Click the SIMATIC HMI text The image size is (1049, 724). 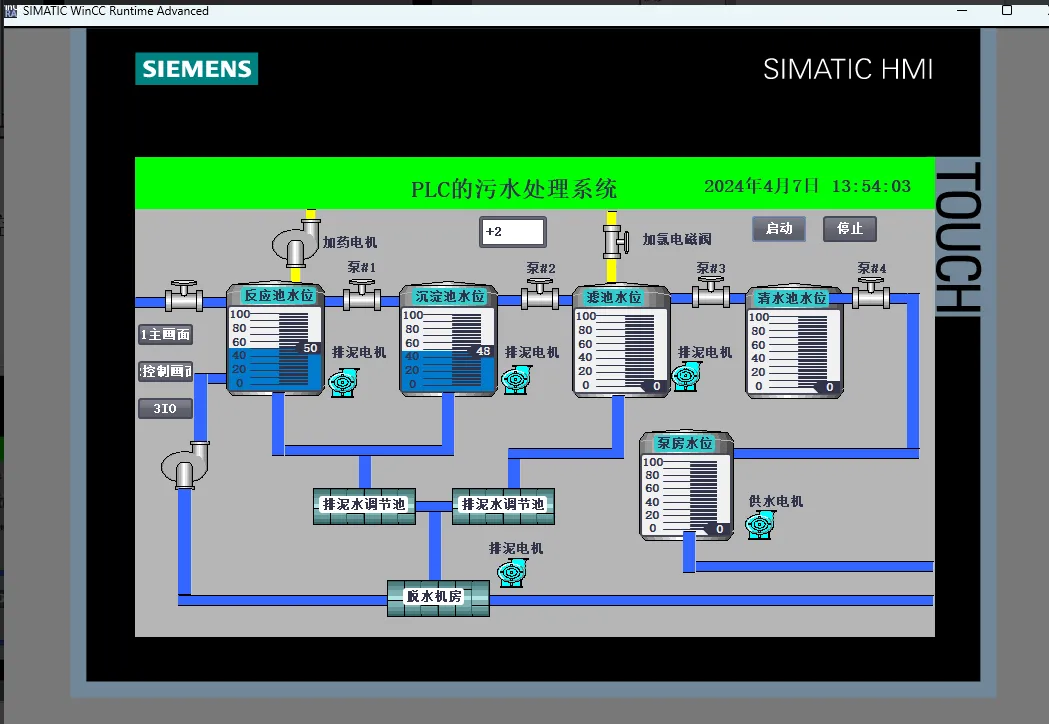pyautogui.click(x=848, y=69)
